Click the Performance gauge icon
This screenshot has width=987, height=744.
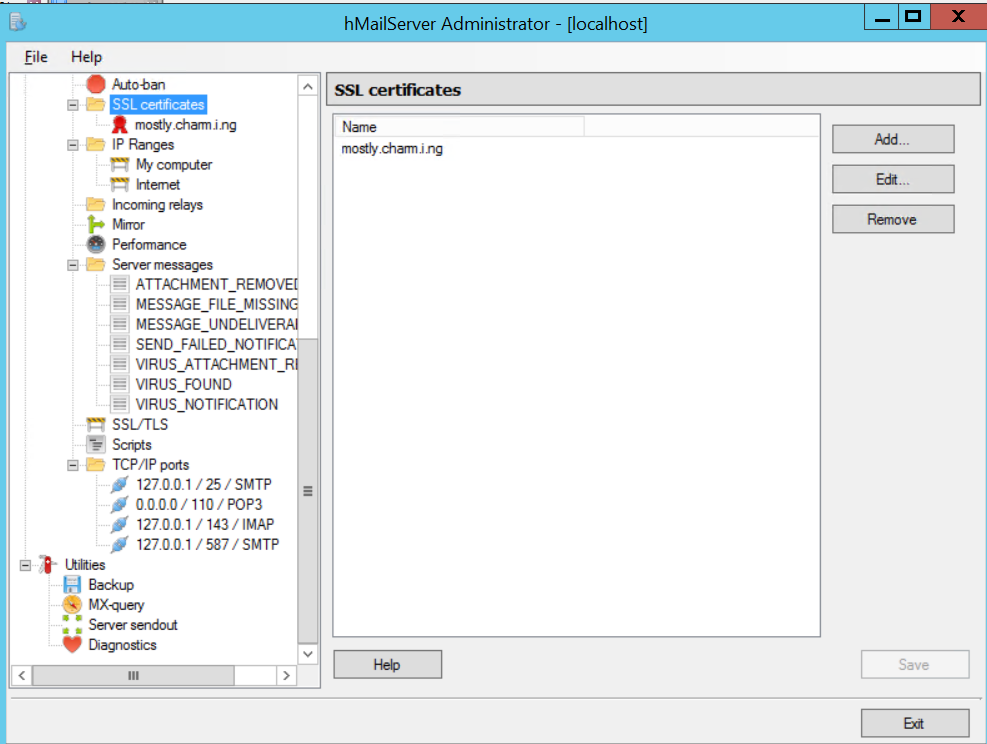pos(96,245)
